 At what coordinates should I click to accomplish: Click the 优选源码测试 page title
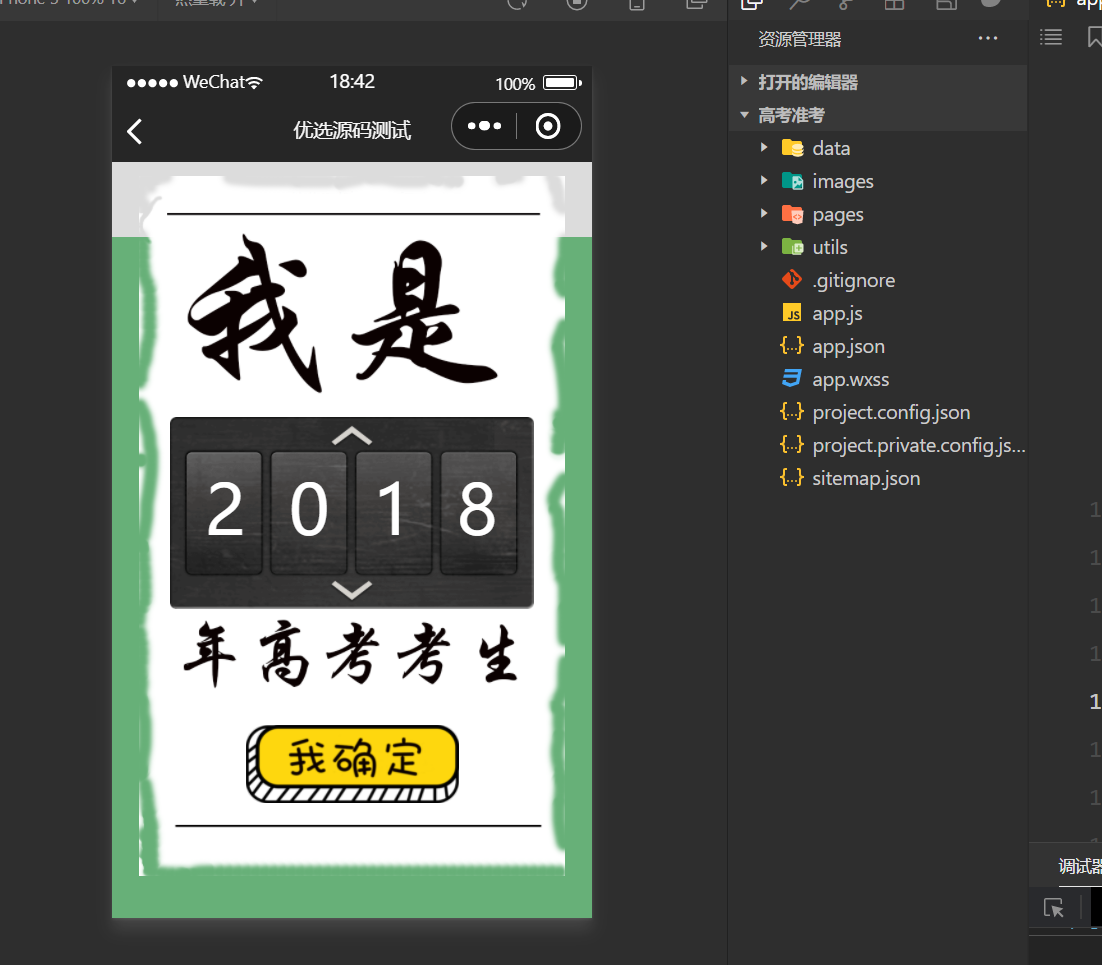[x=352, y=130]
